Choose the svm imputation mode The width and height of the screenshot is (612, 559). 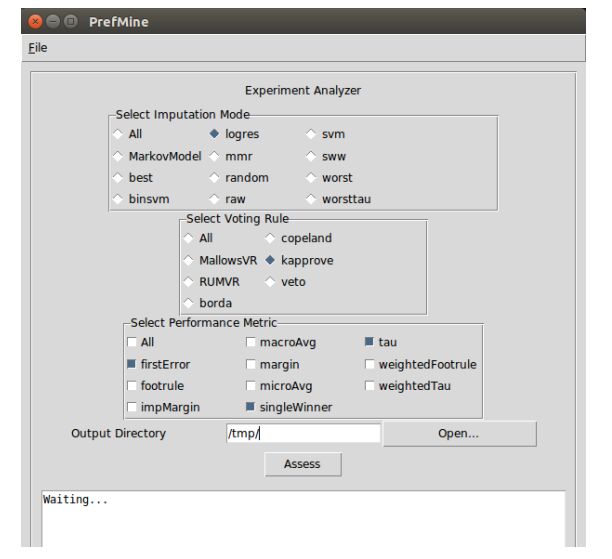(312, 134)
